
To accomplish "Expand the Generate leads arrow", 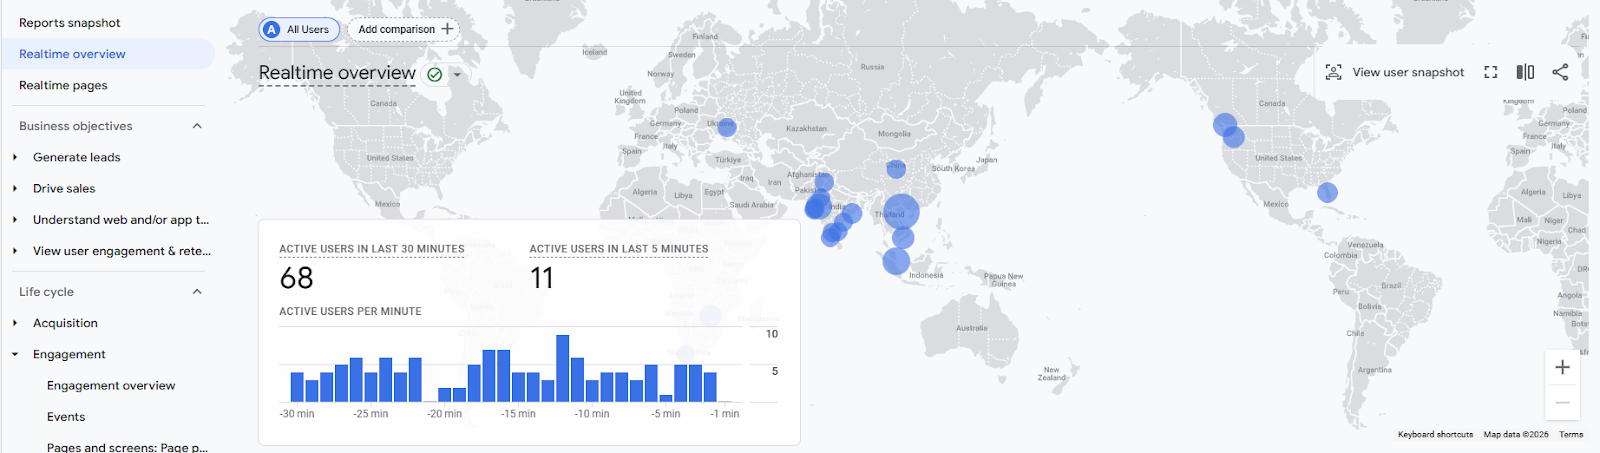I will (x=15, y=157).
